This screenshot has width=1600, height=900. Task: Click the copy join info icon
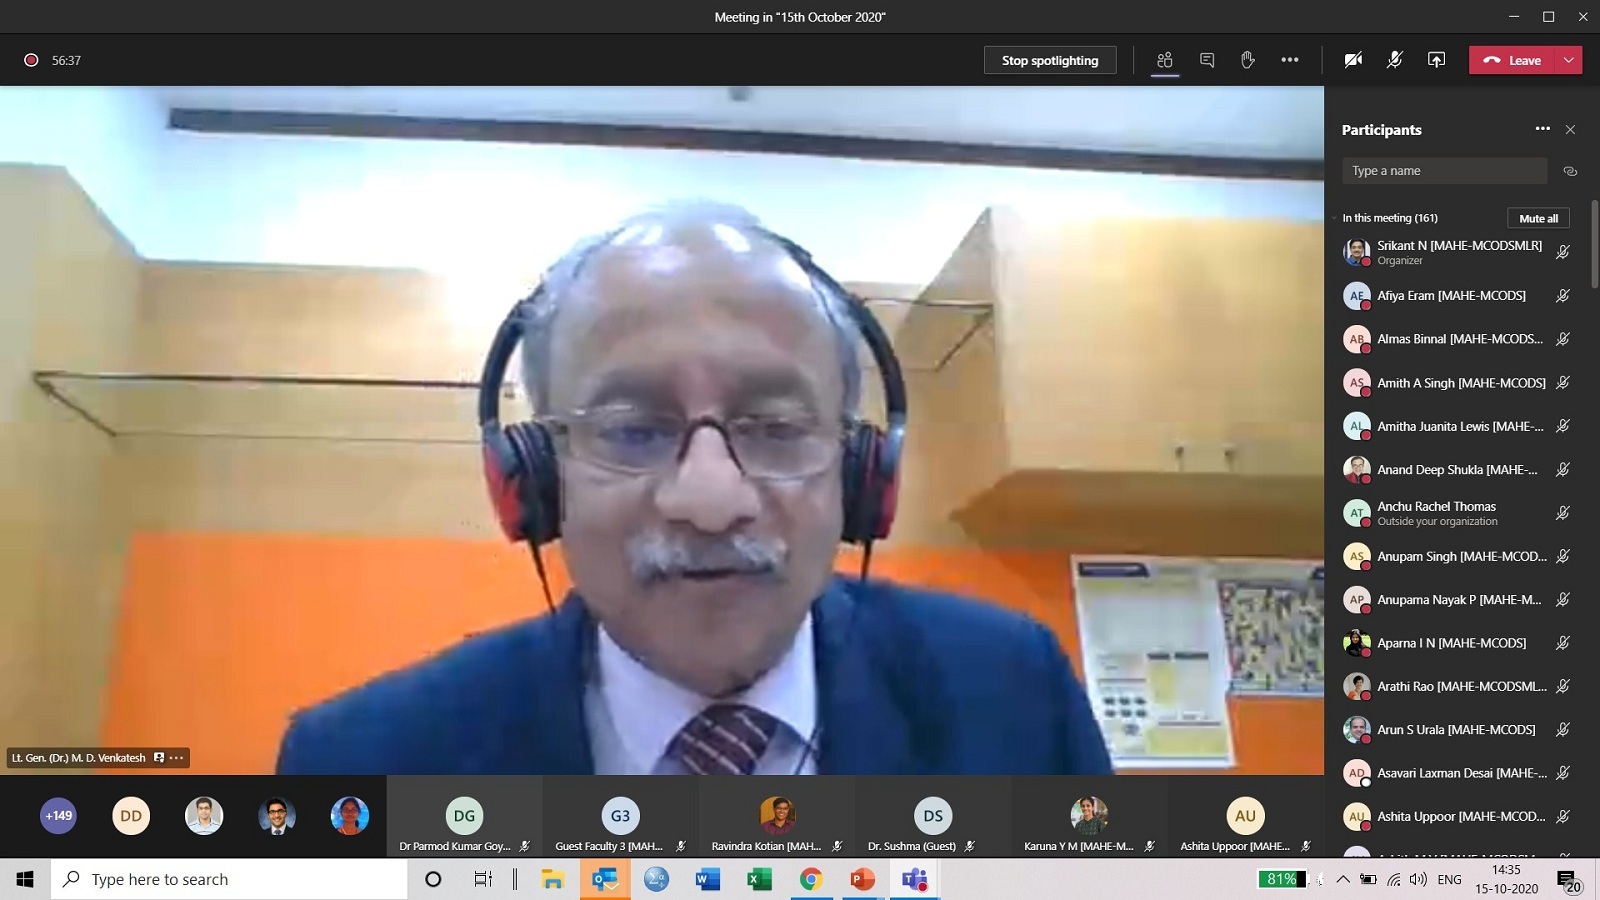1570,171
